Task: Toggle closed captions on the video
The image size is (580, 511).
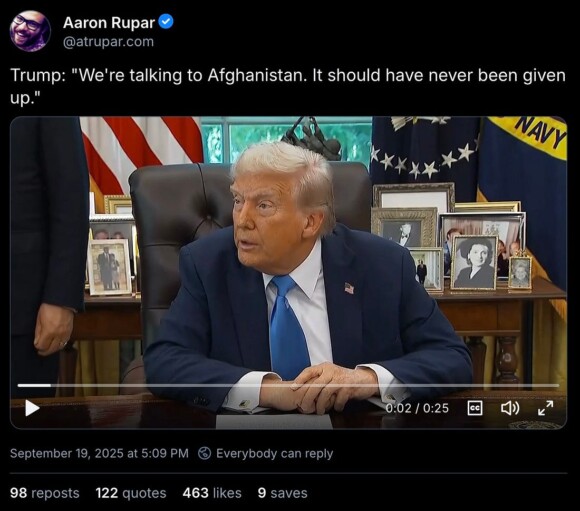Action: [475, 408]
